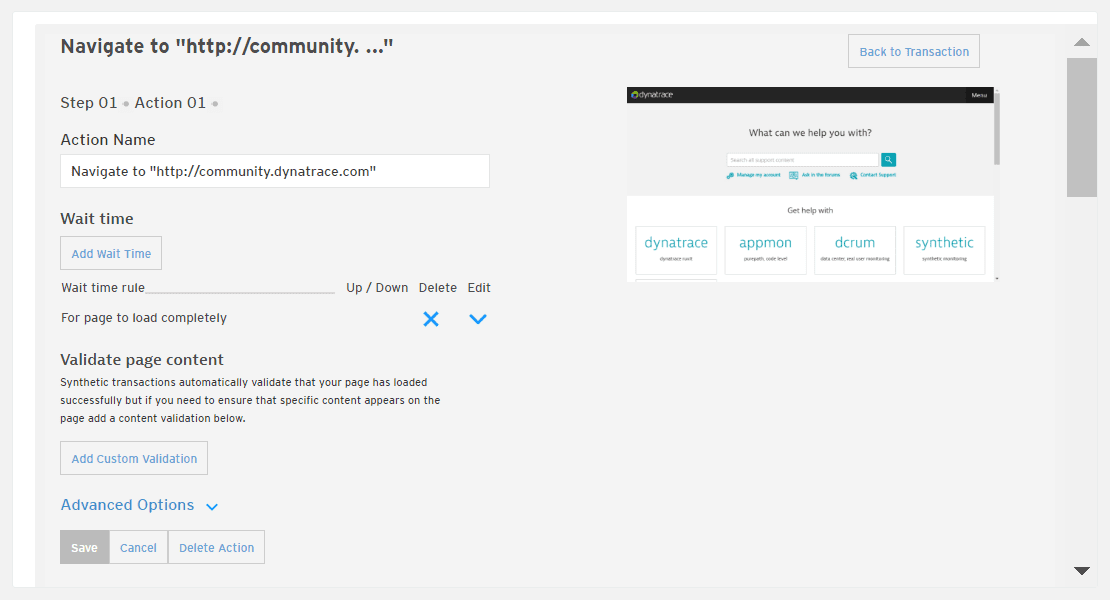Select 'For page to load completely' text
This screenshot has height=600, width=1110.
click(144, 318)
